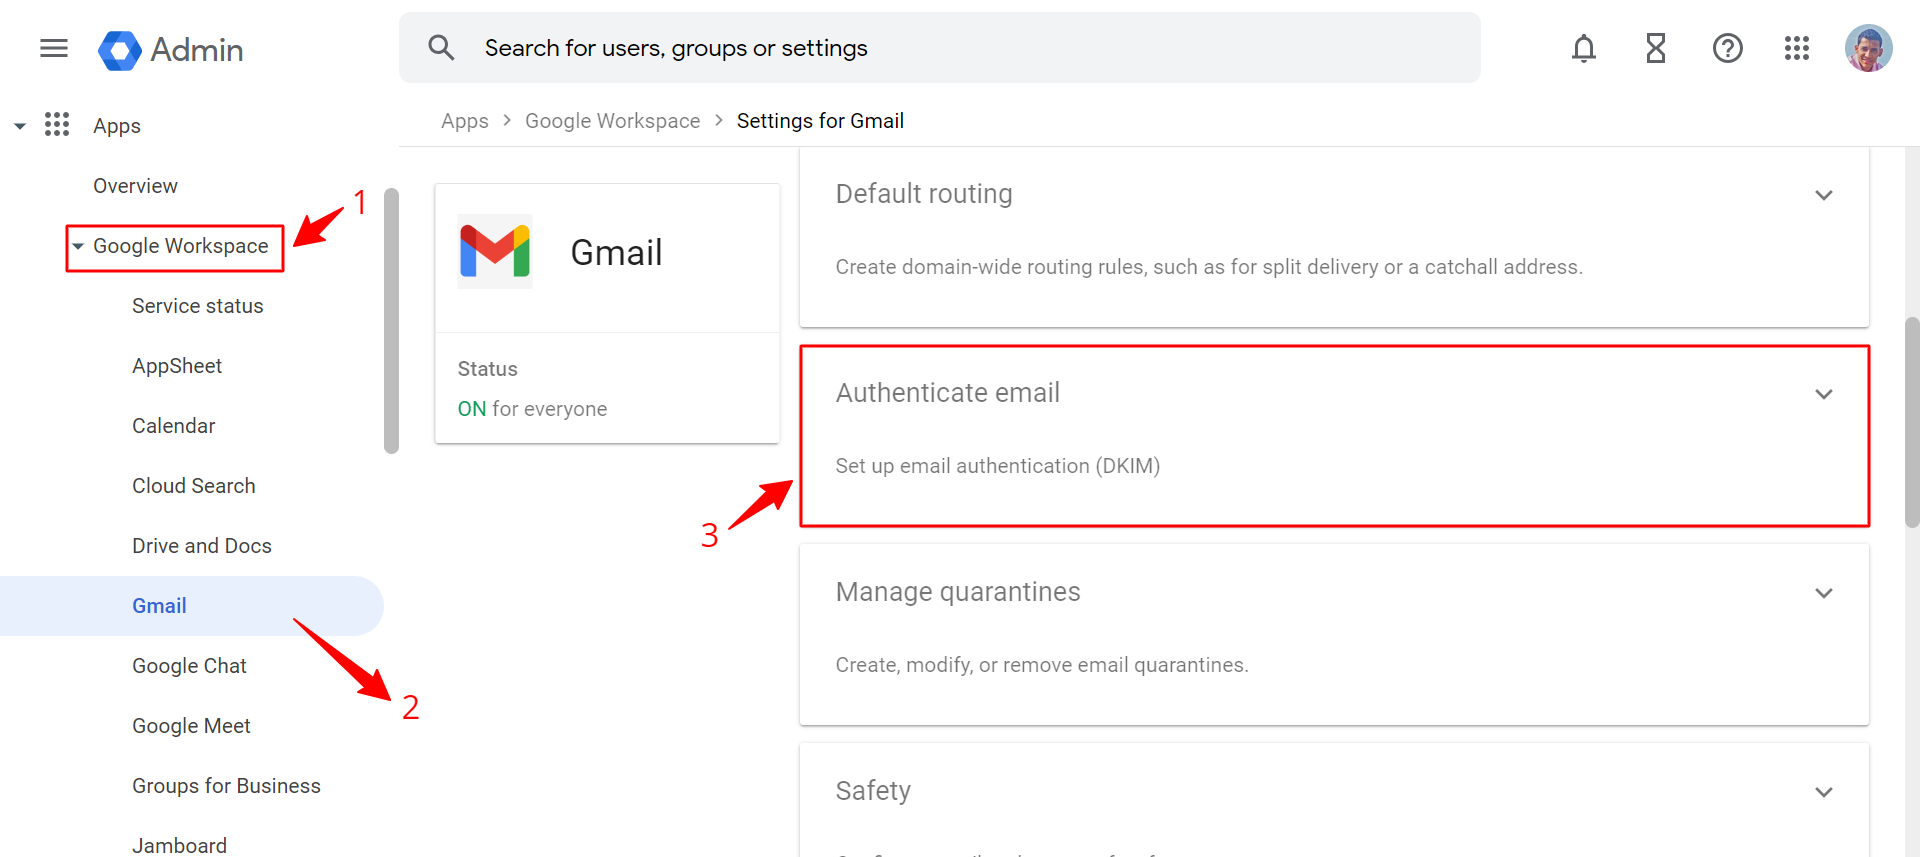
Task: Open the Google apps grid launcher
Action: point(1796,48)
